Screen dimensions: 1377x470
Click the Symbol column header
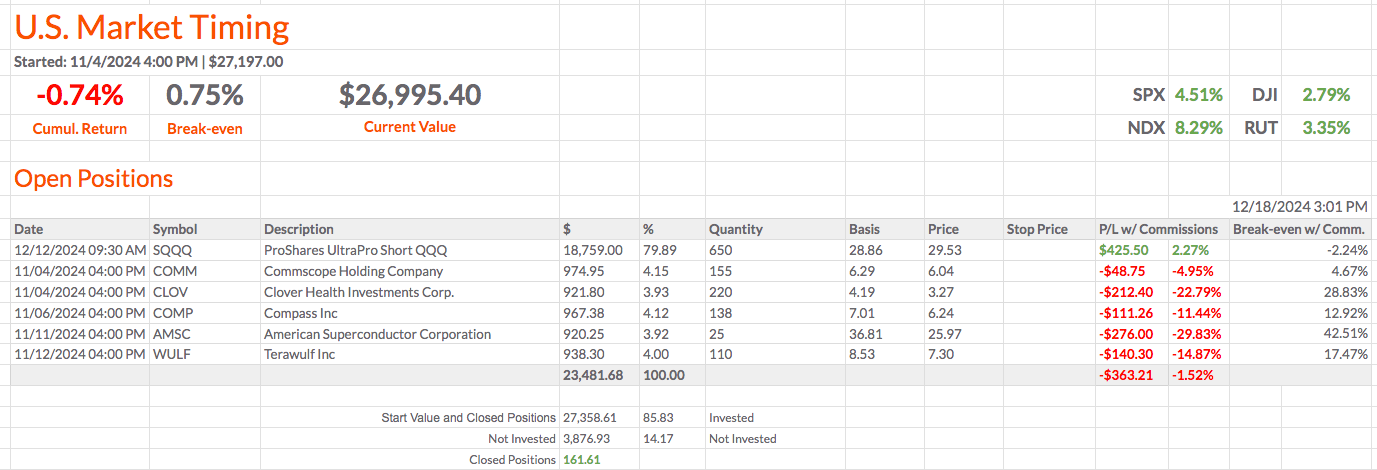175,229
